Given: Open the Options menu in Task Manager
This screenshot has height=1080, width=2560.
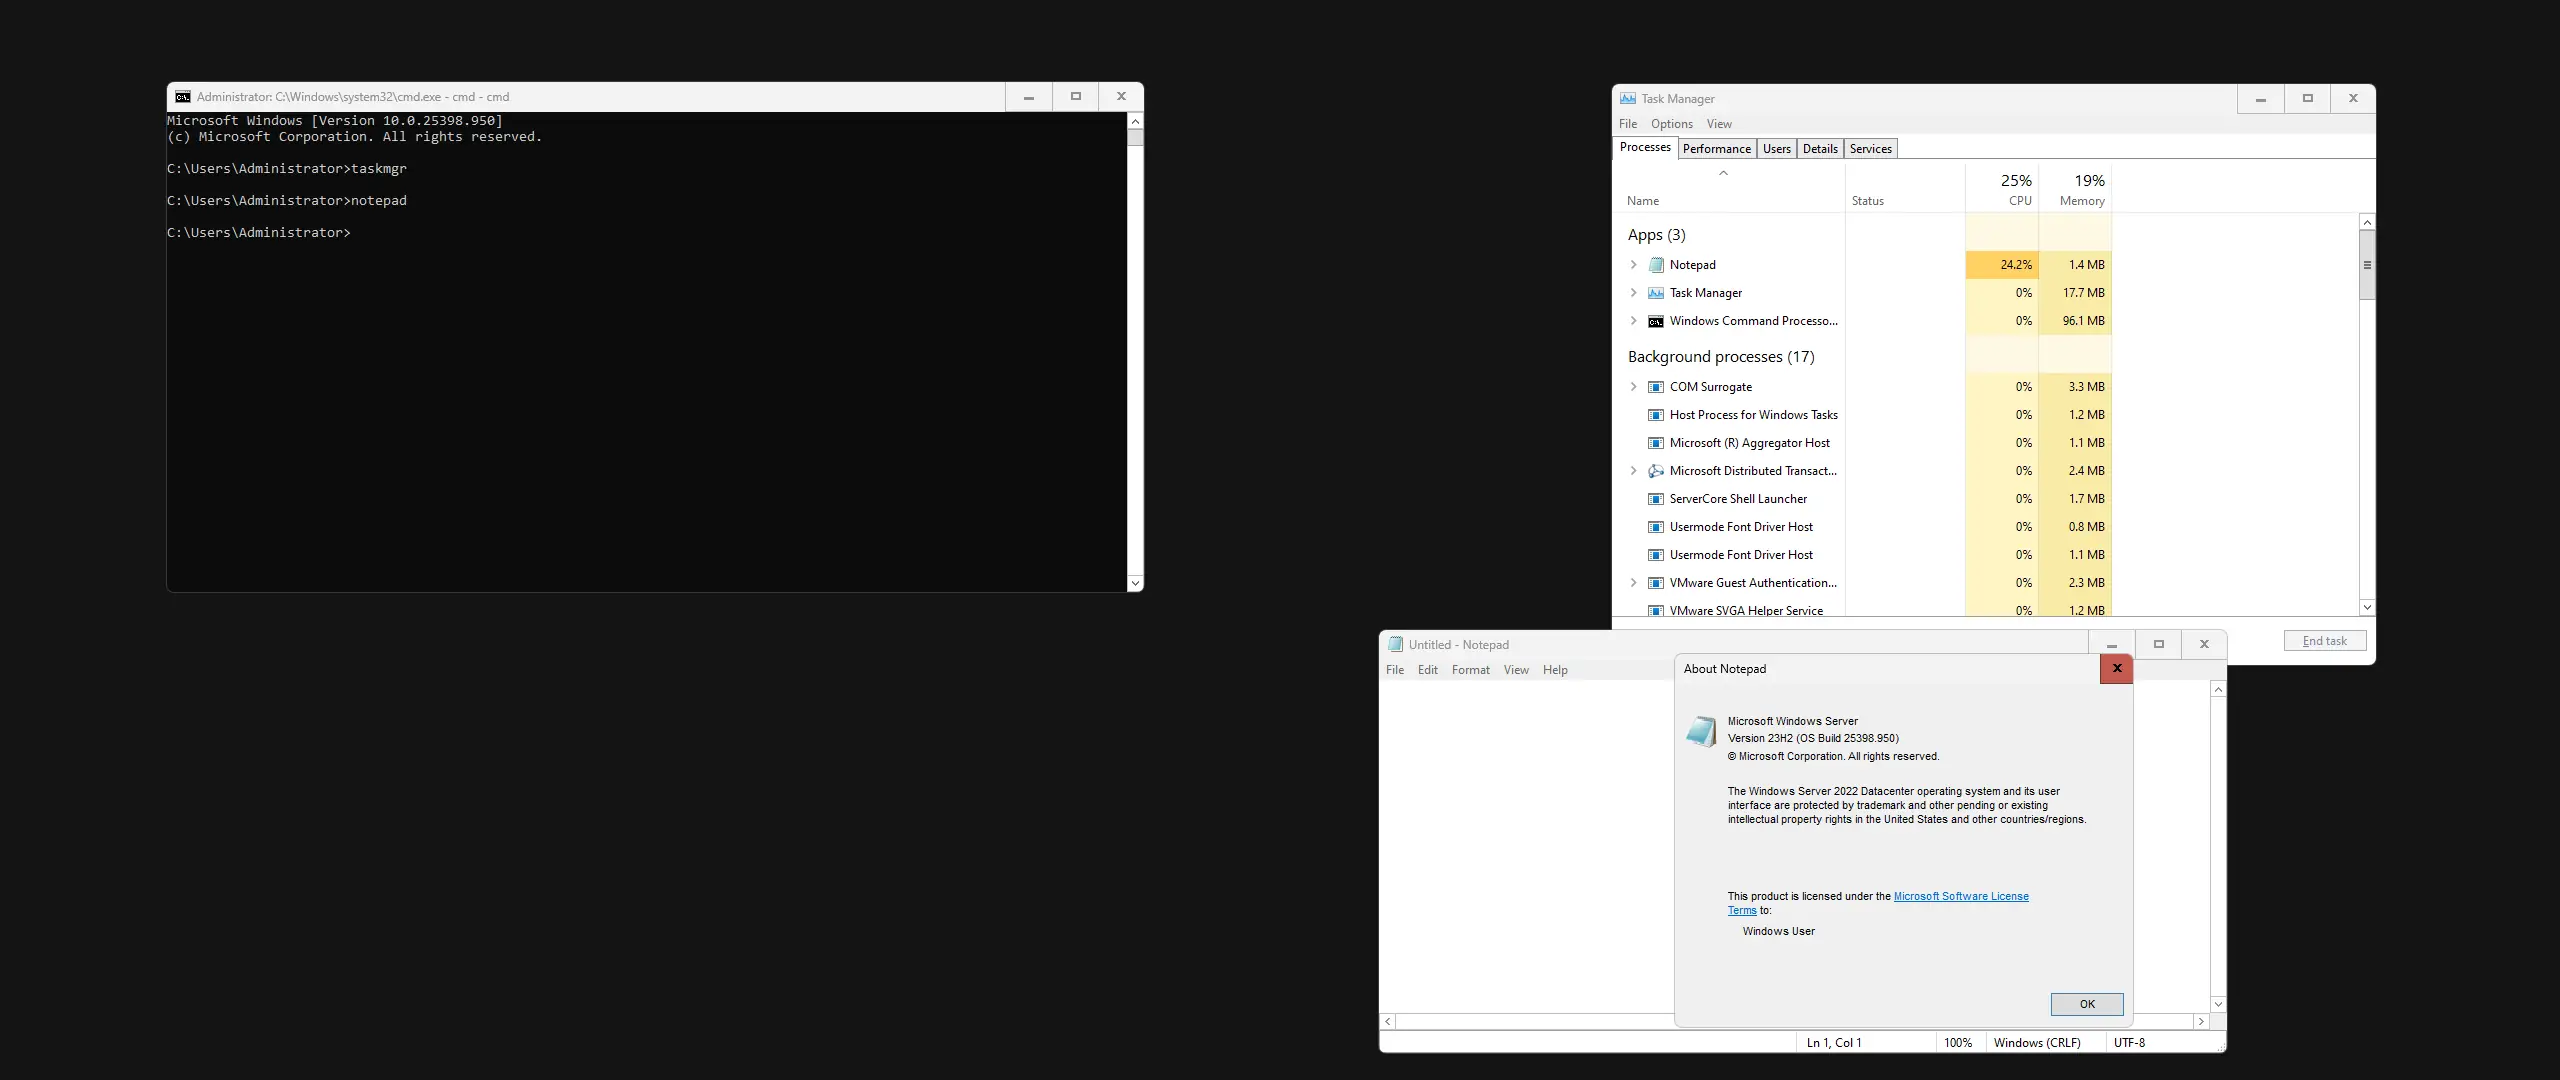Looking at the screenshot, I should [x=1671, y=124].
